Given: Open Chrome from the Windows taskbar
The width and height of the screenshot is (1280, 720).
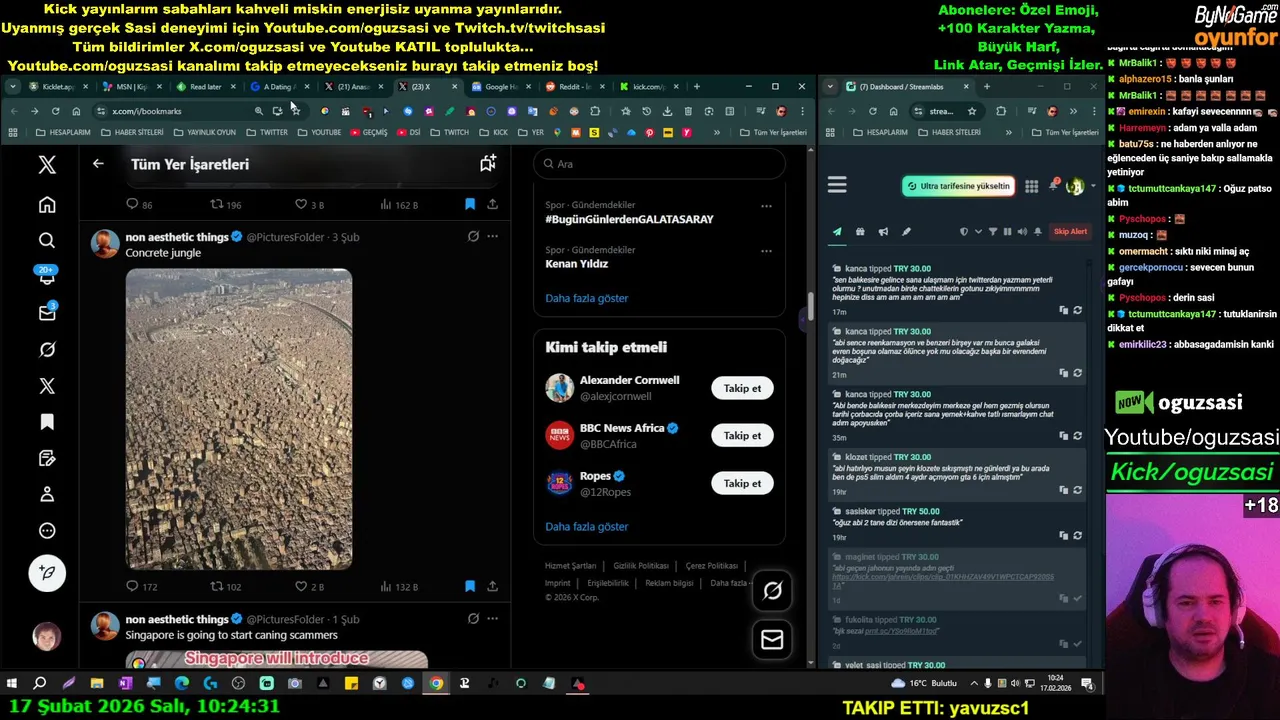Looking at the screenshot, I should [436, 684].
